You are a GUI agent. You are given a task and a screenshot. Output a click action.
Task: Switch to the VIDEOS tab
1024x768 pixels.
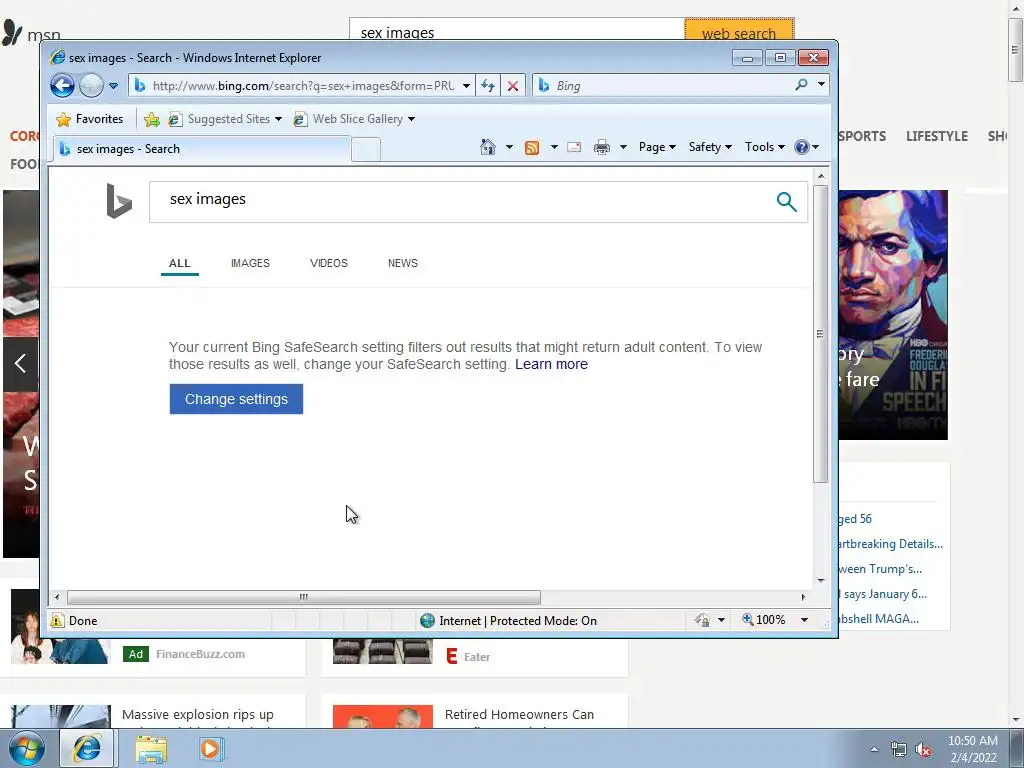tap(328, 263)
